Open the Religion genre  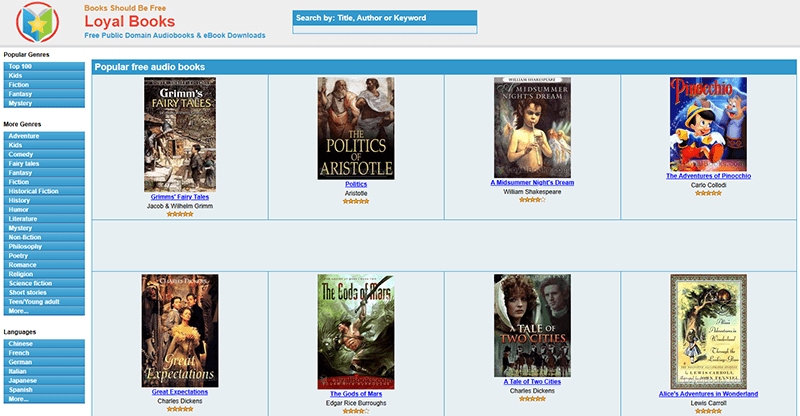44,274
